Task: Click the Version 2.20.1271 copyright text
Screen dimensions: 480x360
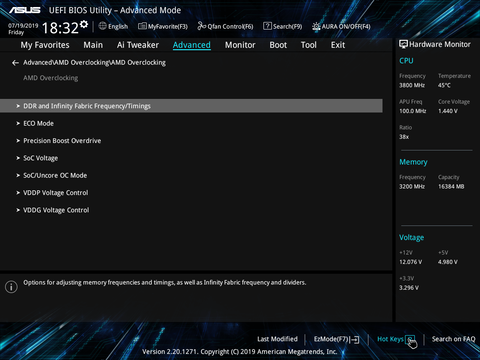Action: pyautogui.click(x=240, y=352)
